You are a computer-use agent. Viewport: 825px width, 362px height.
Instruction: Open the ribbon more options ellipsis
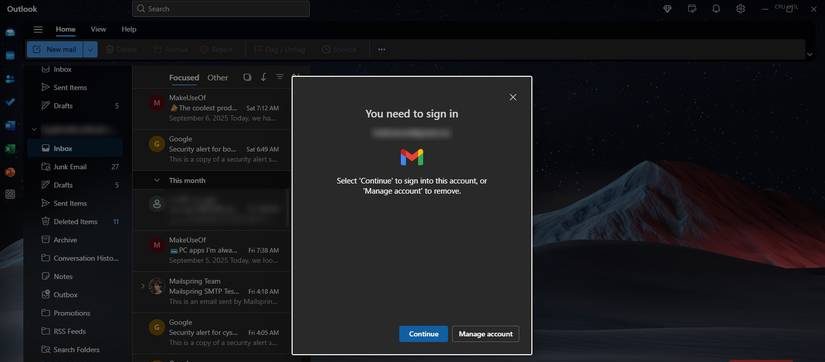pyautogui.click(x=382, y=49)
